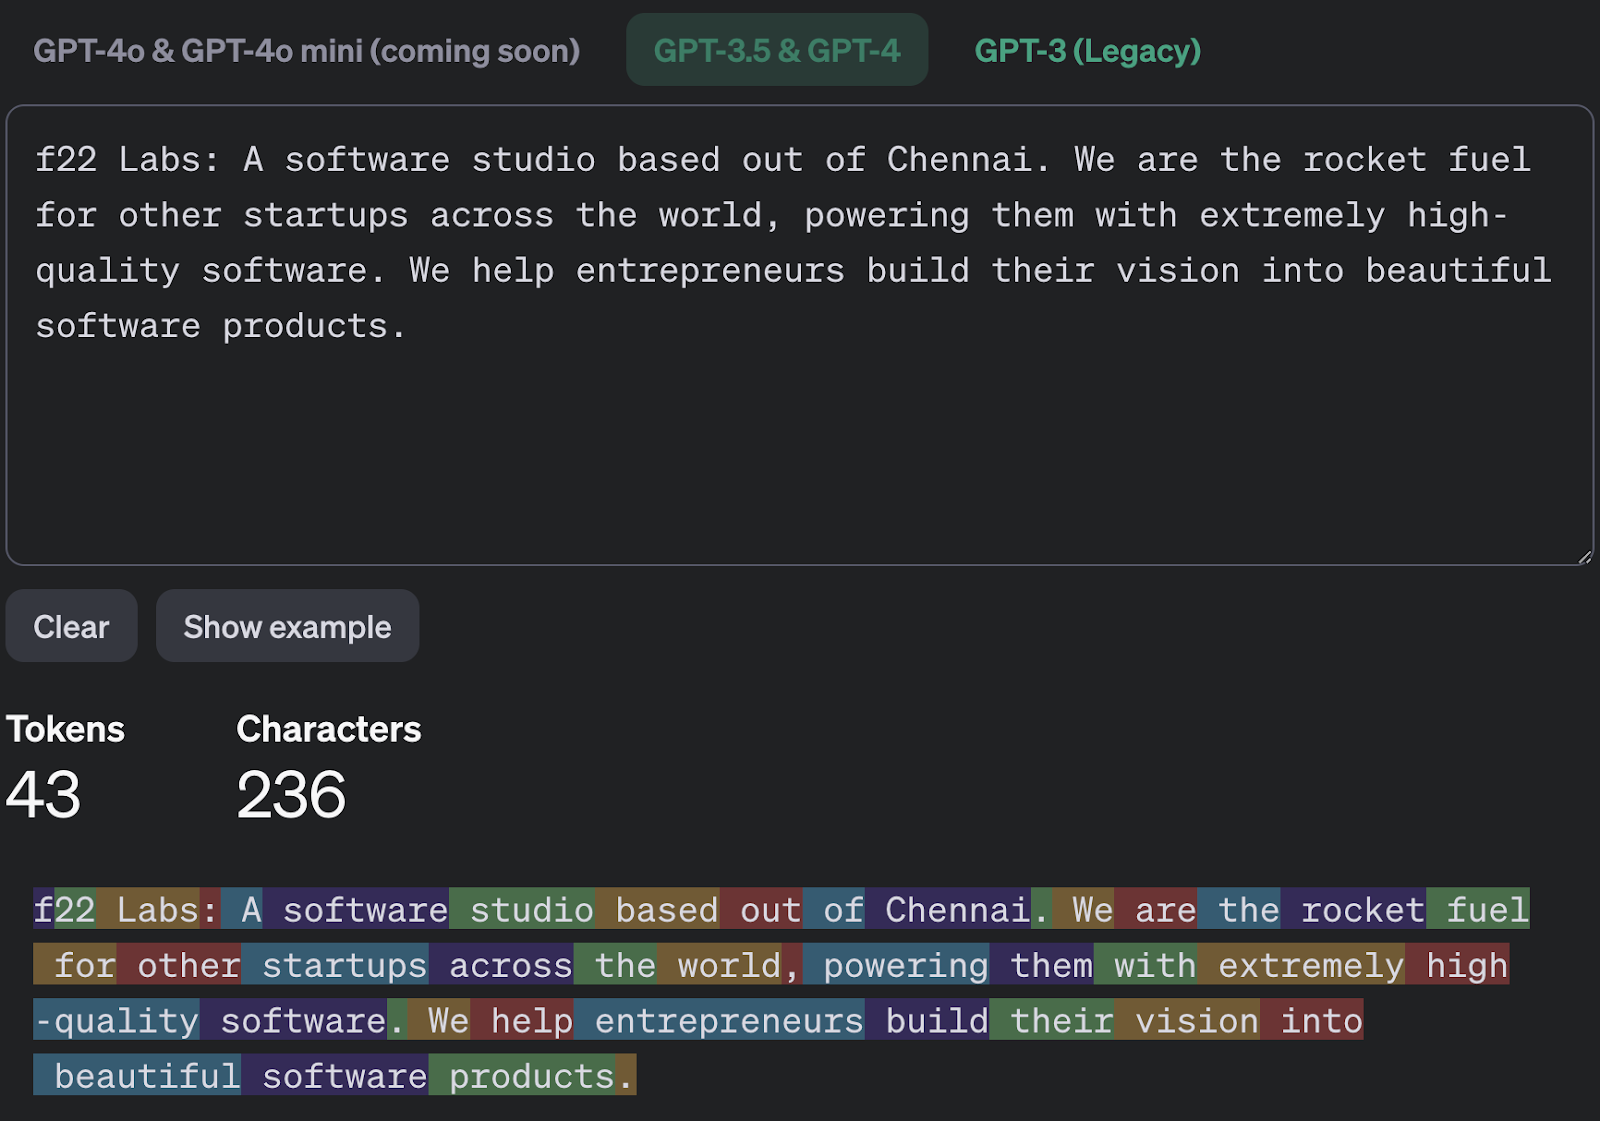Click the highlighted 'studio' token

tap(522, 909)
